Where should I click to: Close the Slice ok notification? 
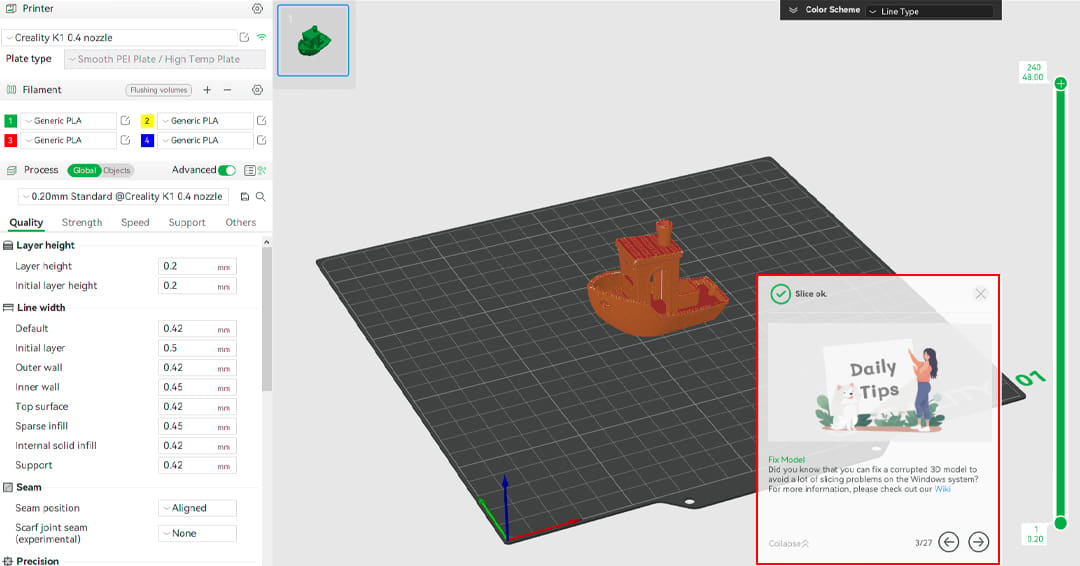click(x=981, y=294)
